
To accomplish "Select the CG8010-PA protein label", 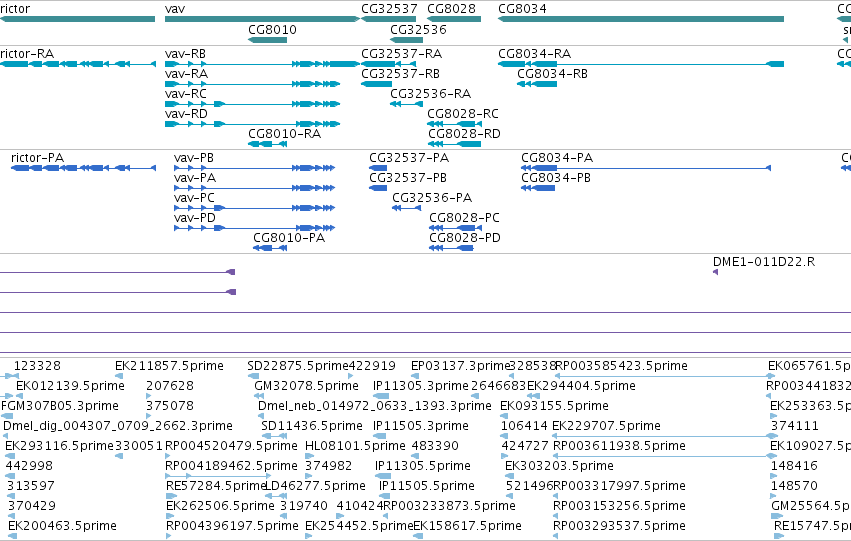I will pos(289,238).
